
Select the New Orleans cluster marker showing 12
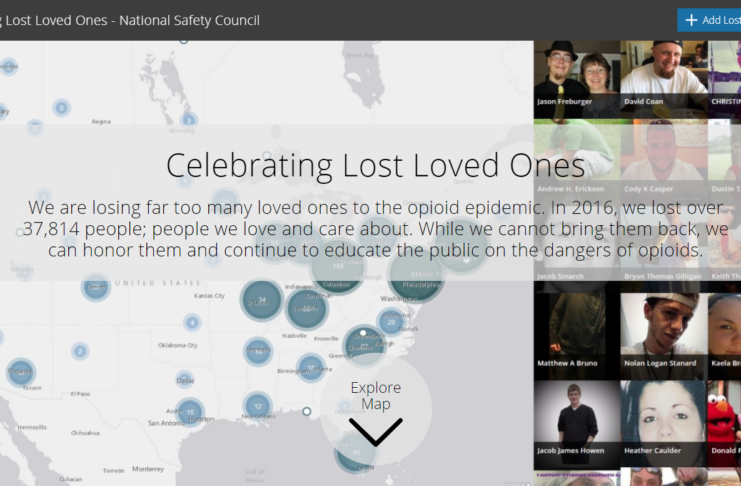point(258,406)
